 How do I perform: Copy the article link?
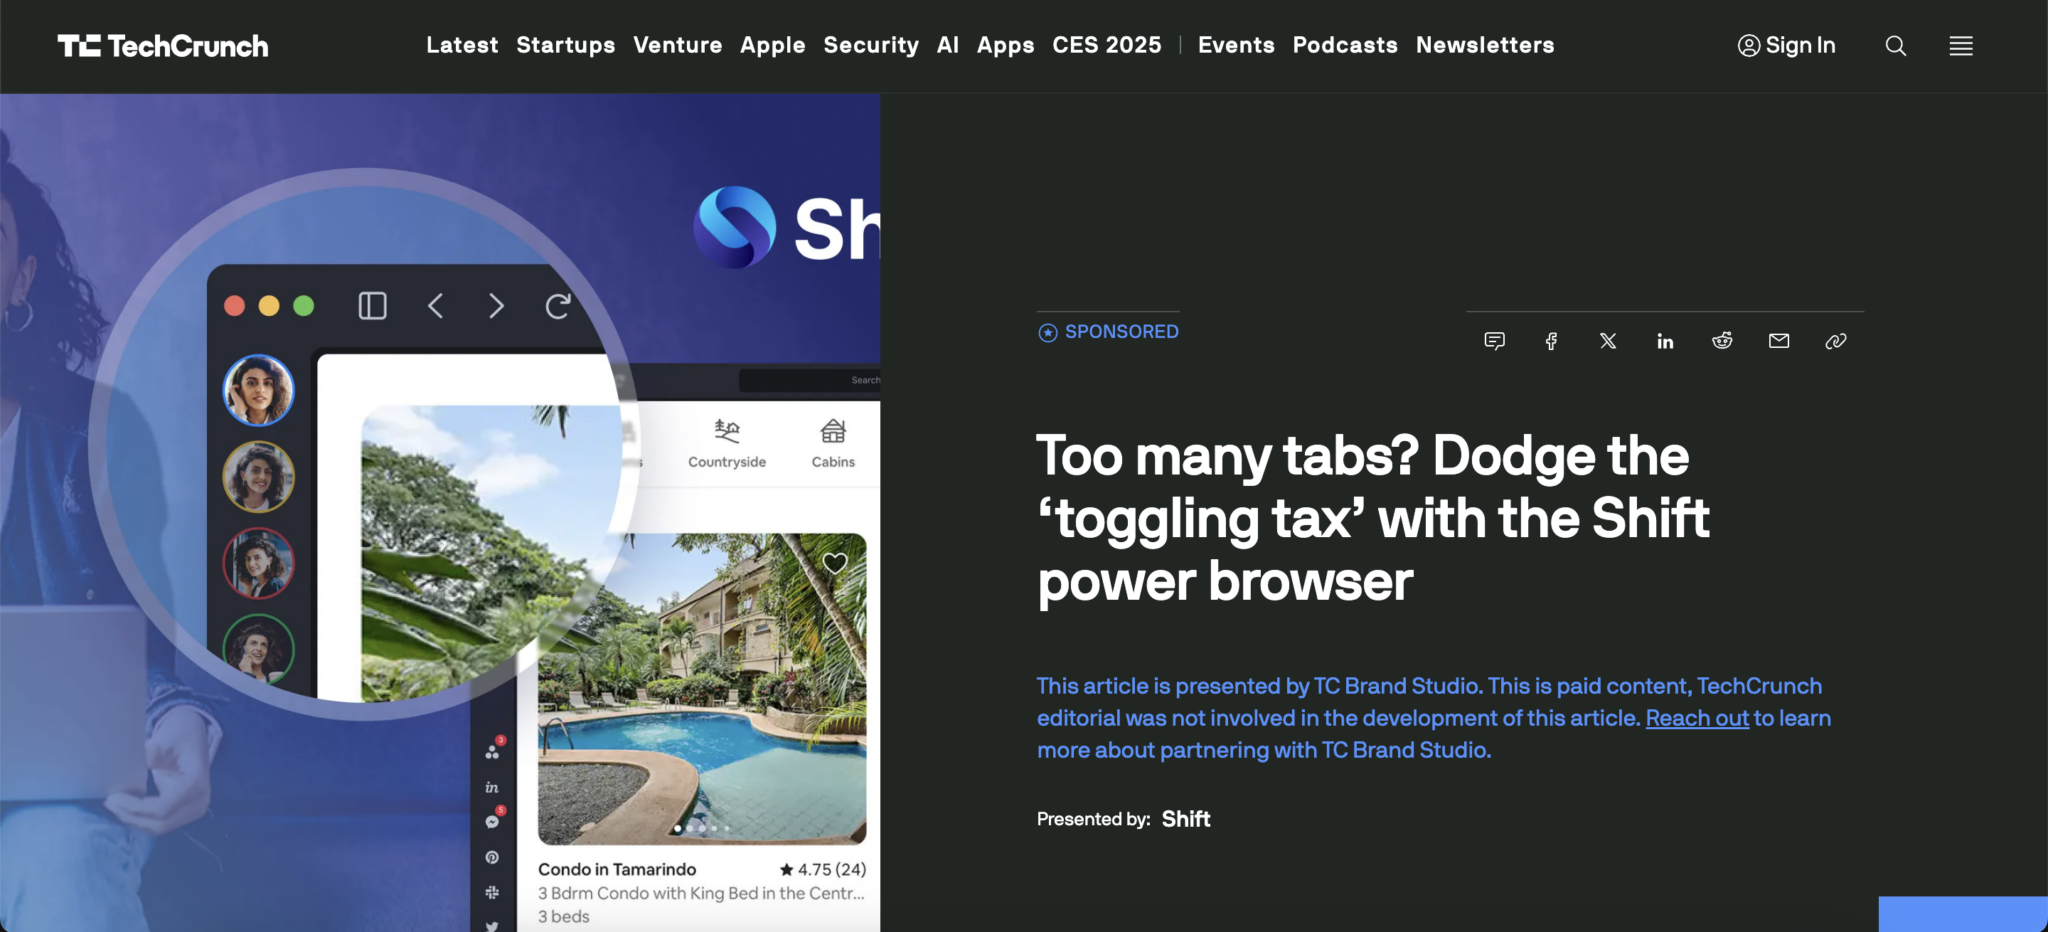(1836, 340)
